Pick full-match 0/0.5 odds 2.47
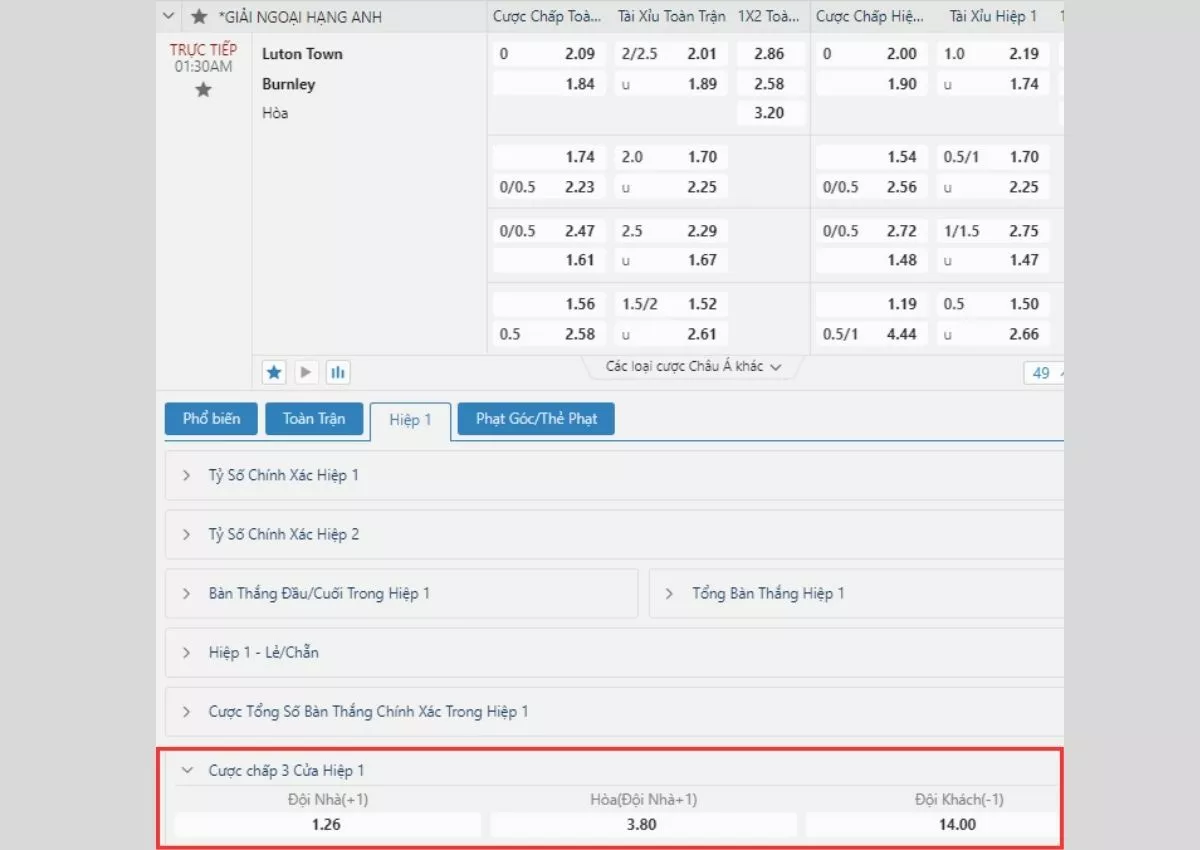Screen dimensions: 1200x850 (548, 231)
